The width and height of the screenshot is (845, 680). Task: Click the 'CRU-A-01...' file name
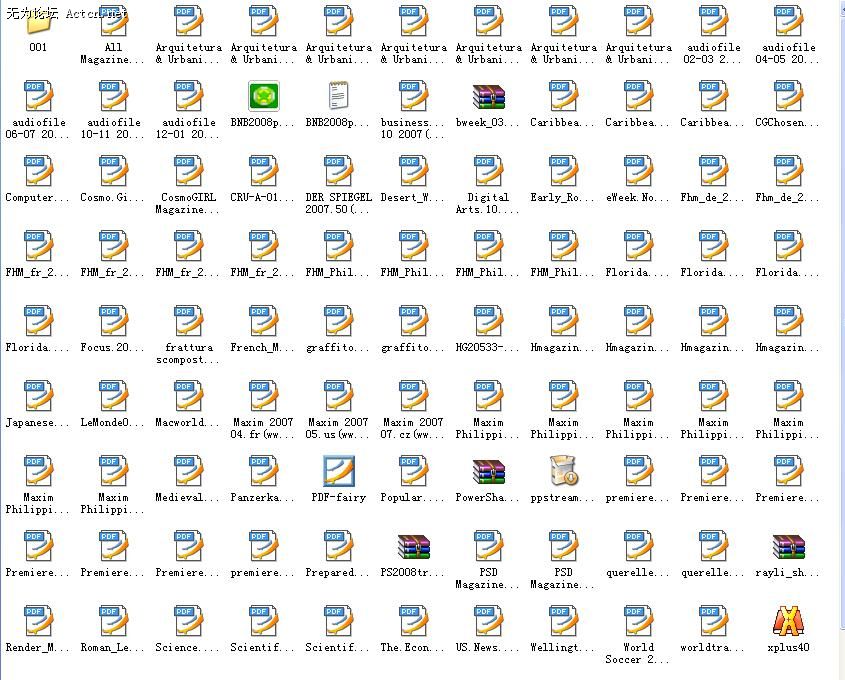click(x=263, y=198)
